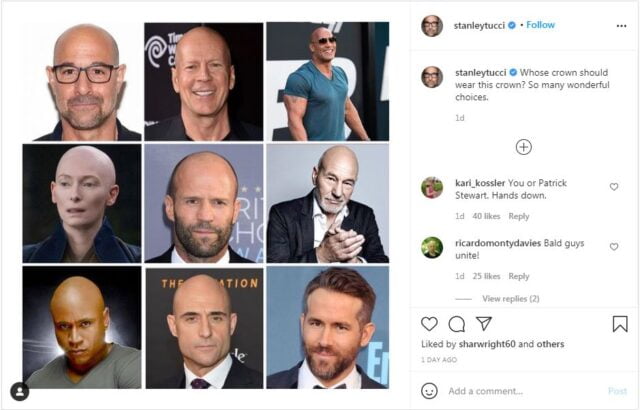Open stanleytucci's profile picture in post header
The image size is (640, 410).
(x=432, y=25)
